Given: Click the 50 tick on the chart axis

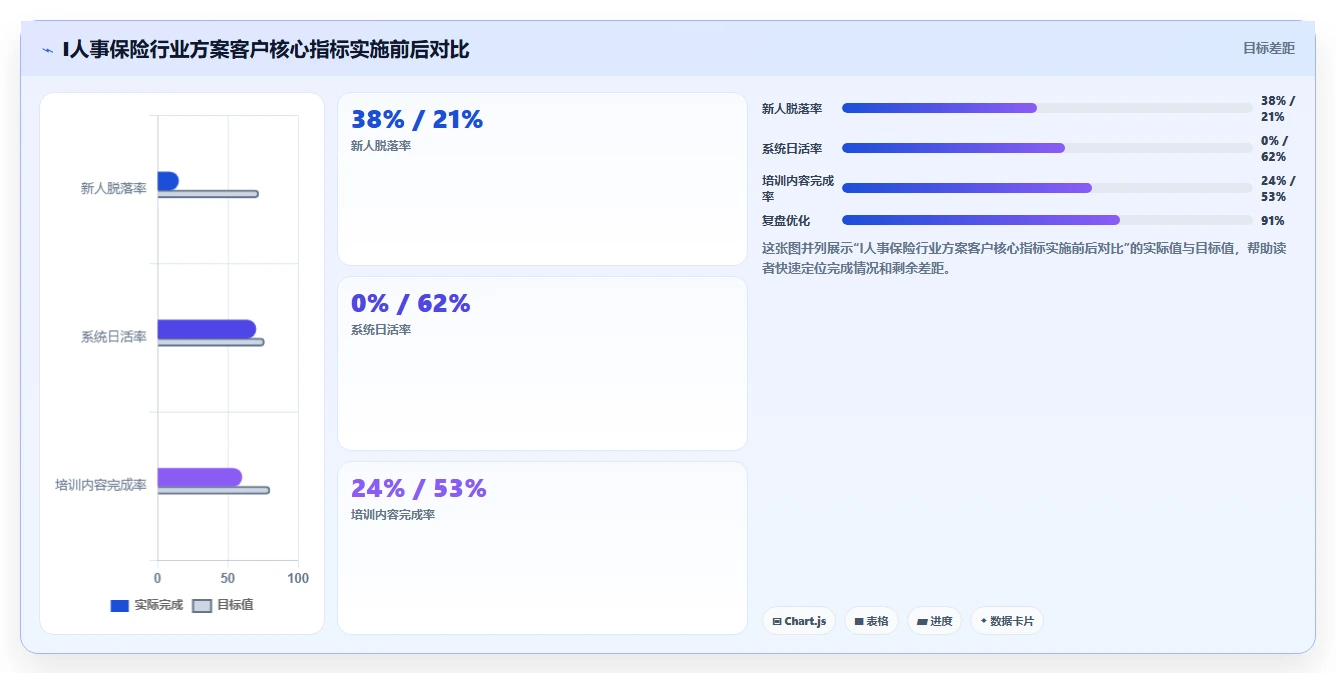Looking at the screenshot, I should (x=228, y=578).
